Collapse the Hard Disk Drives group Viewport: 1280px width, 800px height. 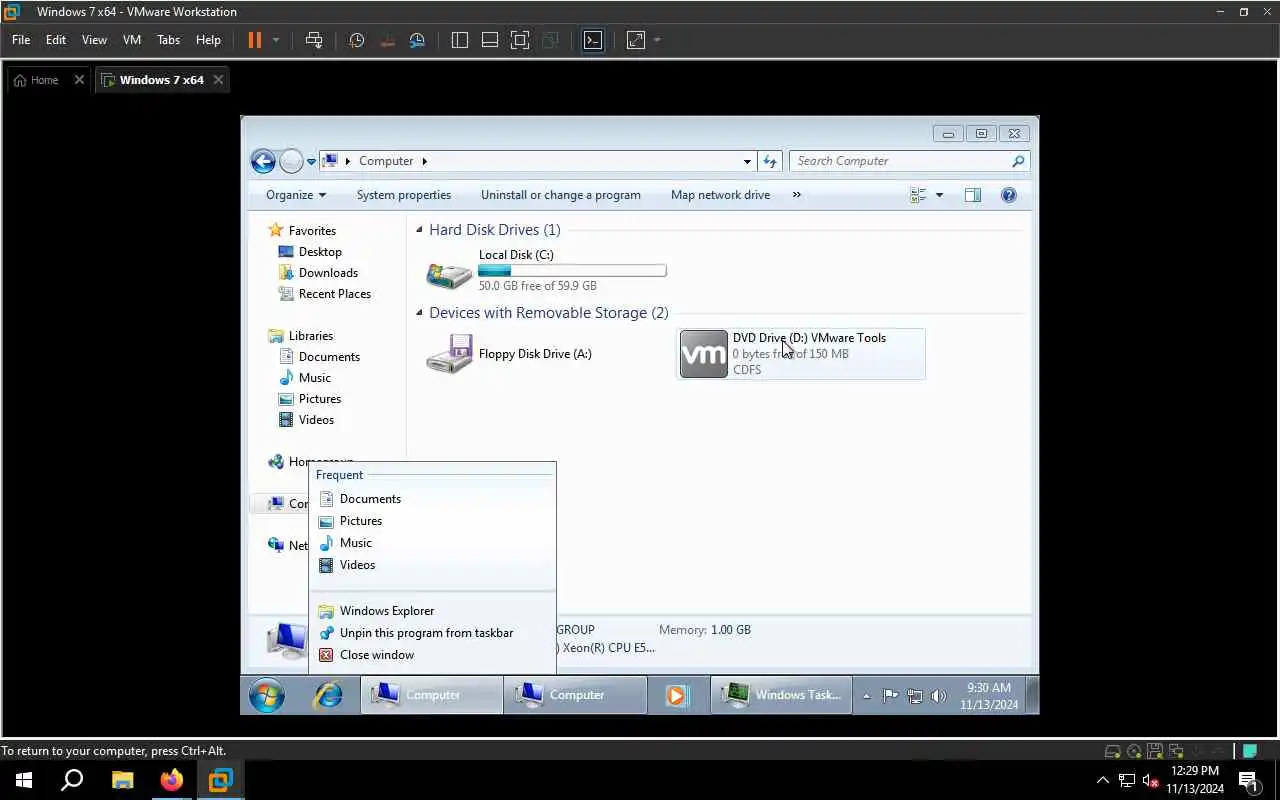(420, 230)
